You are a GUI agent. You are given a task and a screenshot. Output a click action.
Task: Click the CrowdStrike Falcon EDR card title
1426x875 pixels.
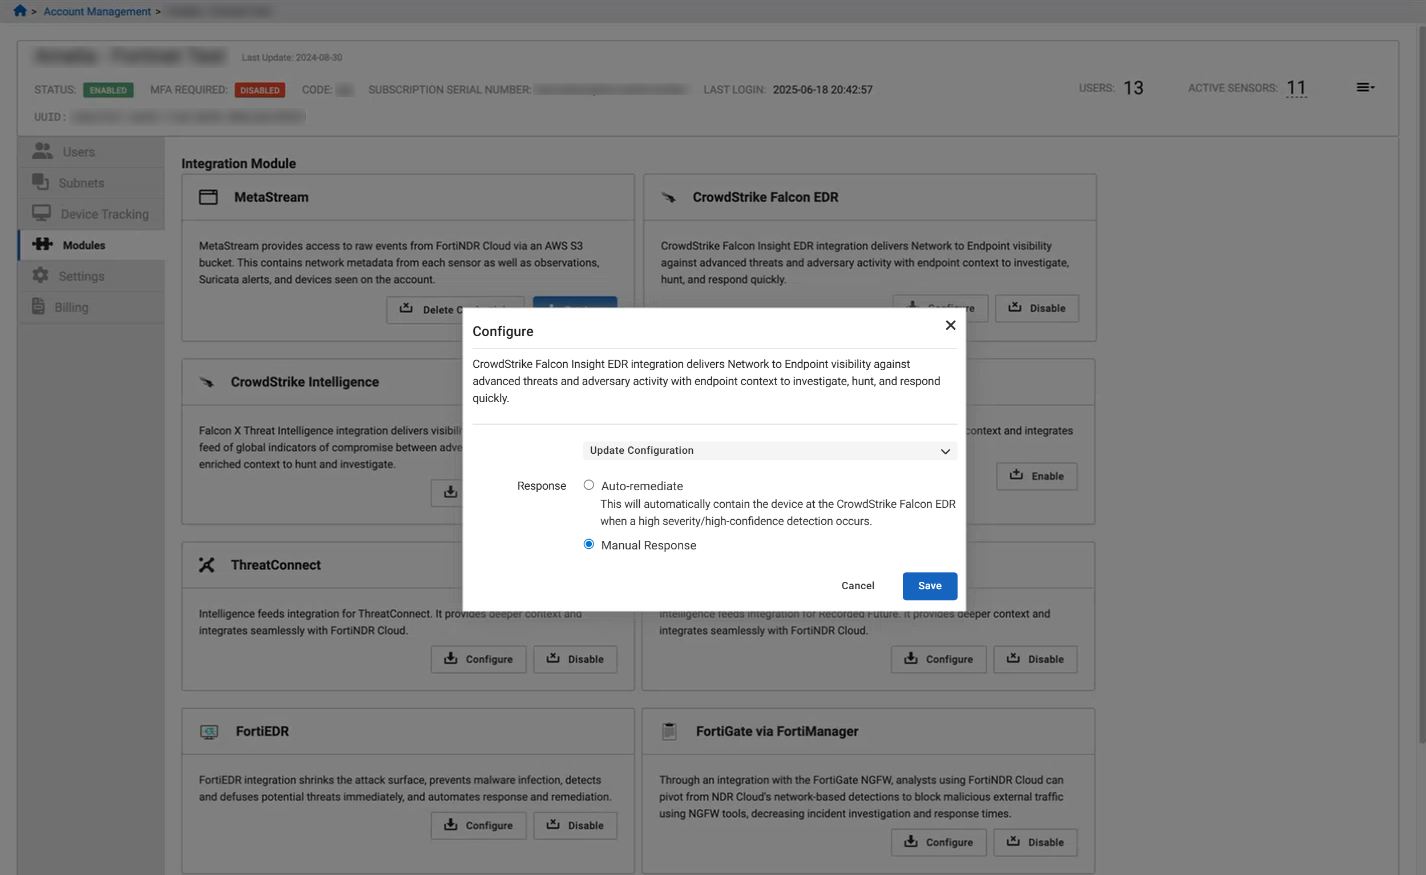coord(766,197)
